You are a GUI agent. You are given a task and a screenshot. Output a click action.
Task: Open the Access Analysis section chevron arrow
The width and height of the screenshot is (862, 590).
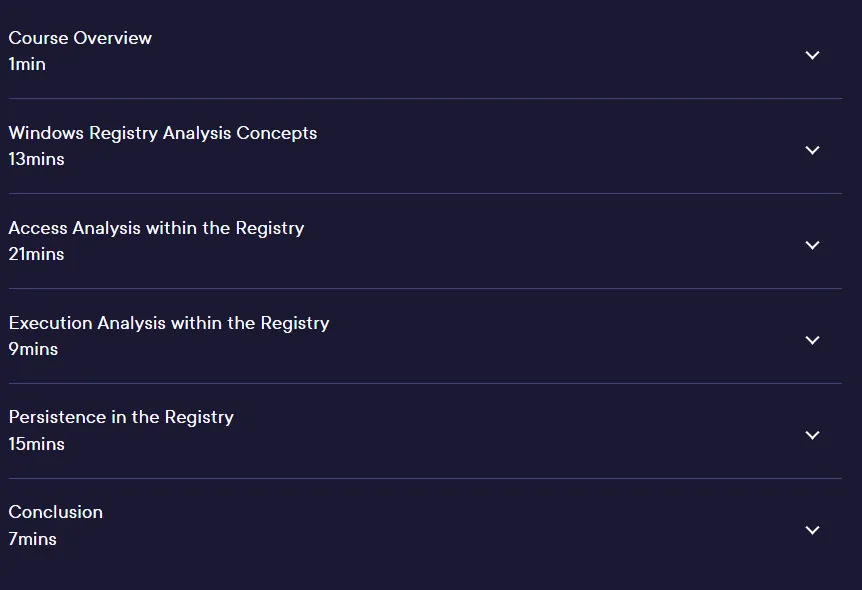point(812,245)
